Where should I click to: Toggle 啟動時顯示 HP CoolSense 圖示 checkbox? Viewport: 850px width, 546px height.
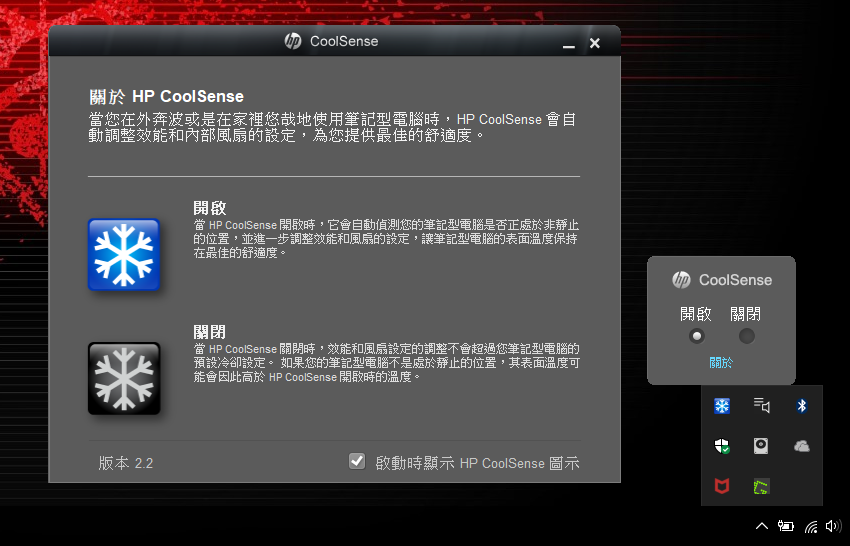tap(357, 461)
